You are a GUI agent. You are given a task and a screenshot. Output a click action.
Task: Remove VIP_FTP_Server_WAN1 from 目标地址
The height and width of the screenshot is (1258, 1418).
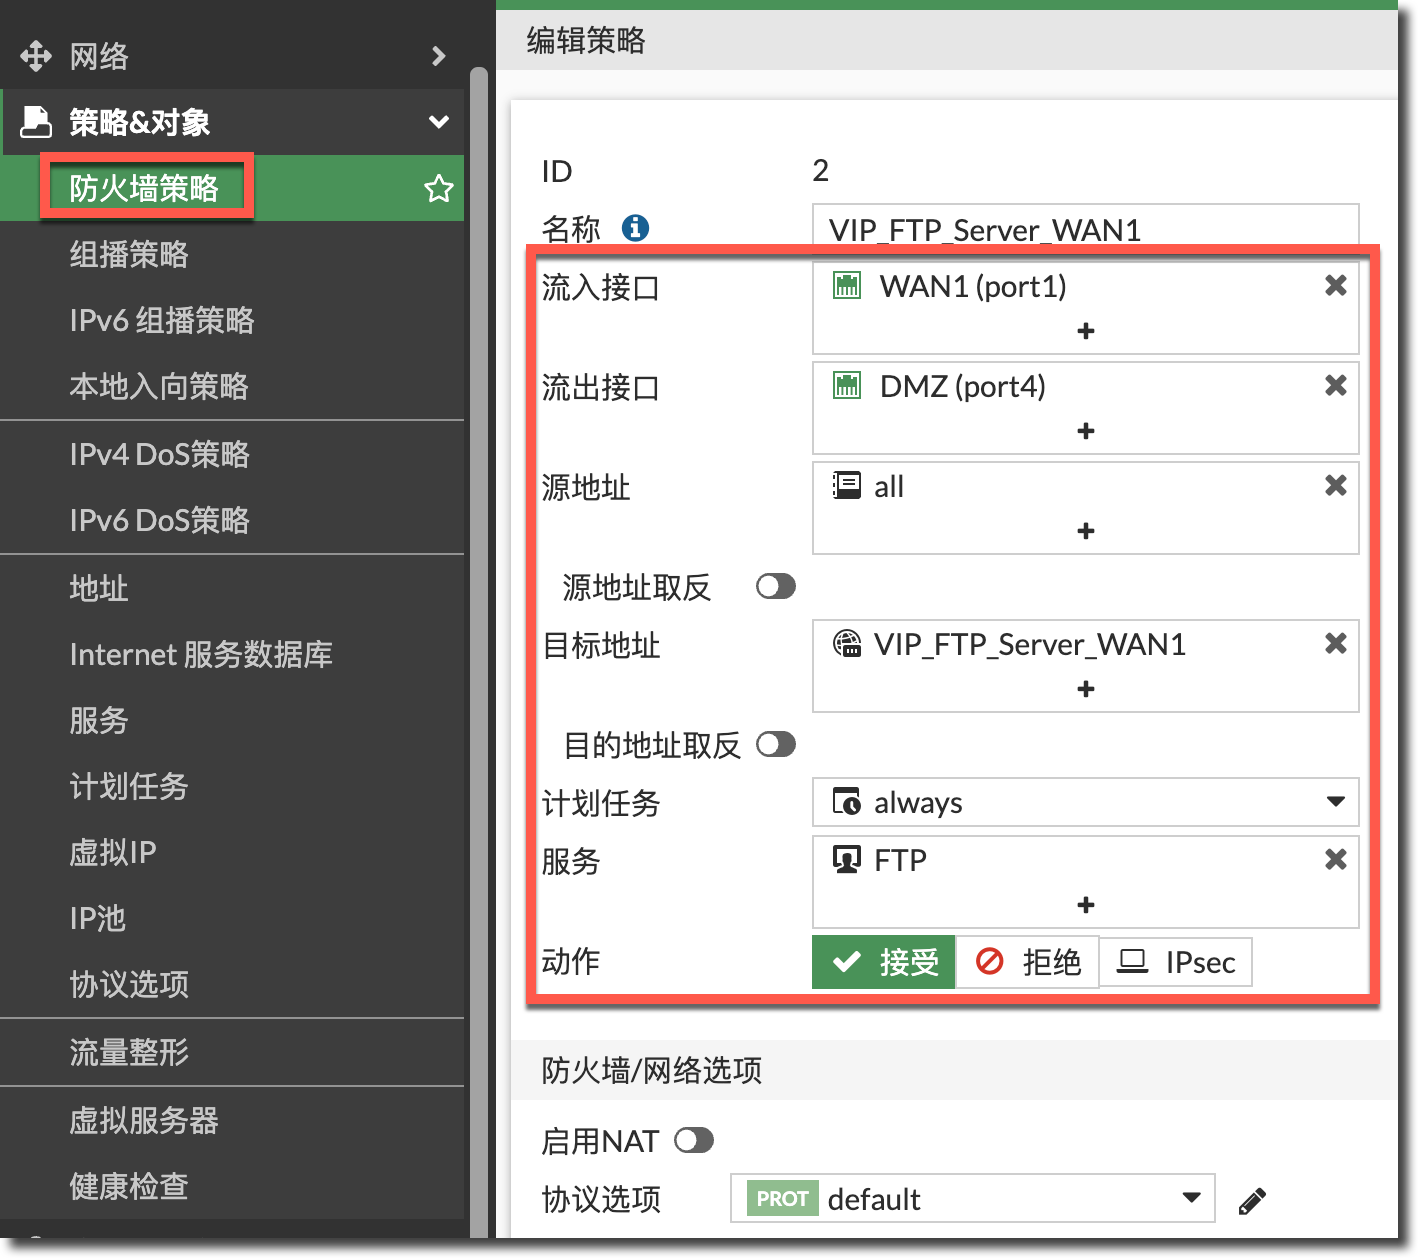point(1335,644)
